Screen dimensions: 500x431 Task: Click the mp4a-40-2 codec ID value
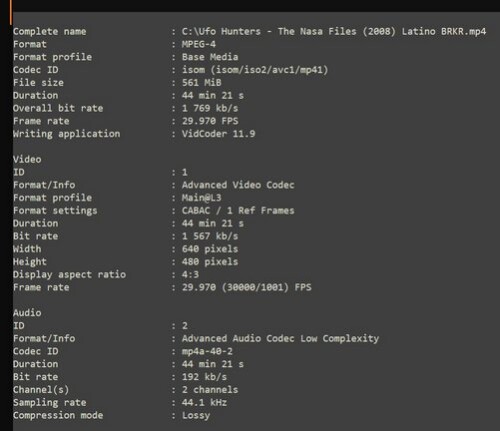207,351
